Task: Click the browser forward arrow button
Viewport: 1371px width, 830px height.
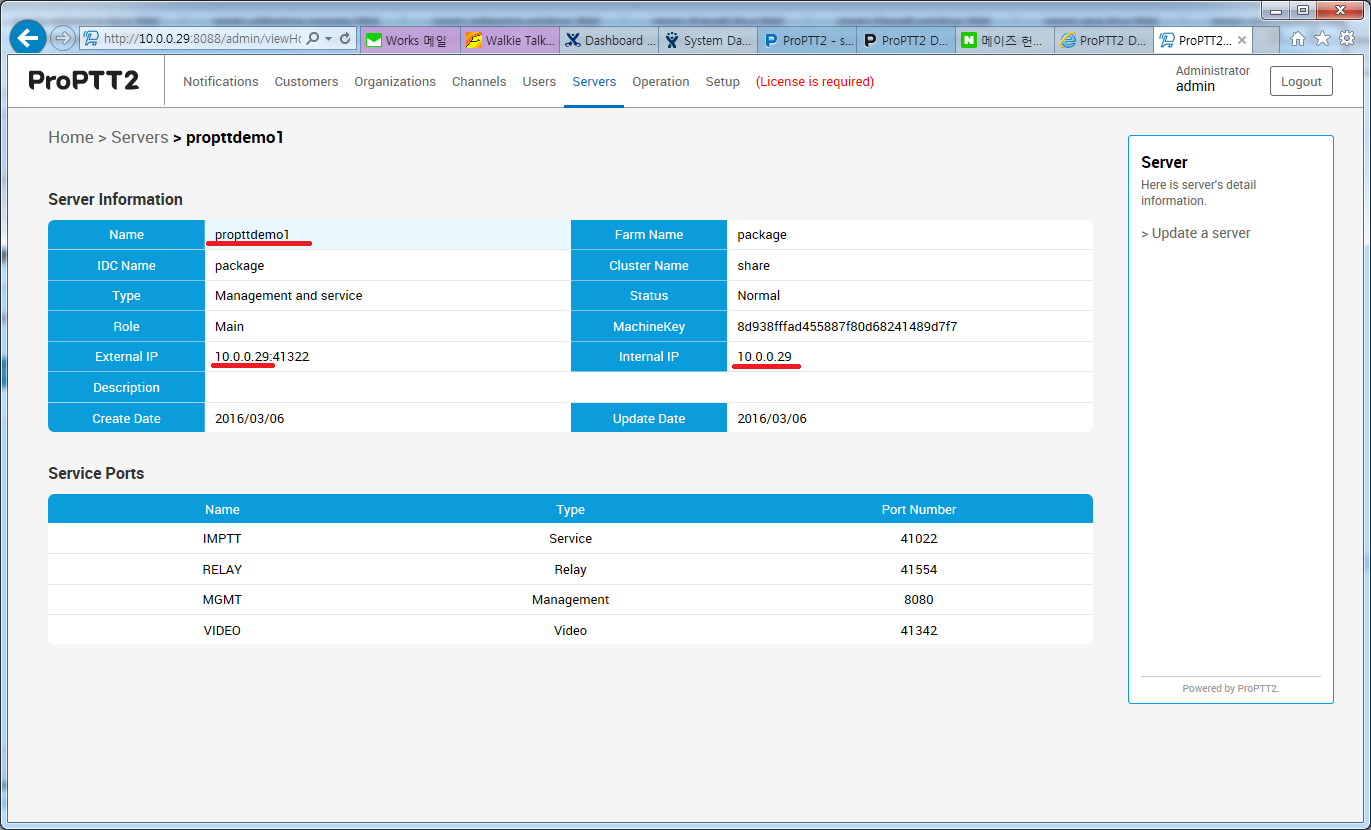Action: 63,38
